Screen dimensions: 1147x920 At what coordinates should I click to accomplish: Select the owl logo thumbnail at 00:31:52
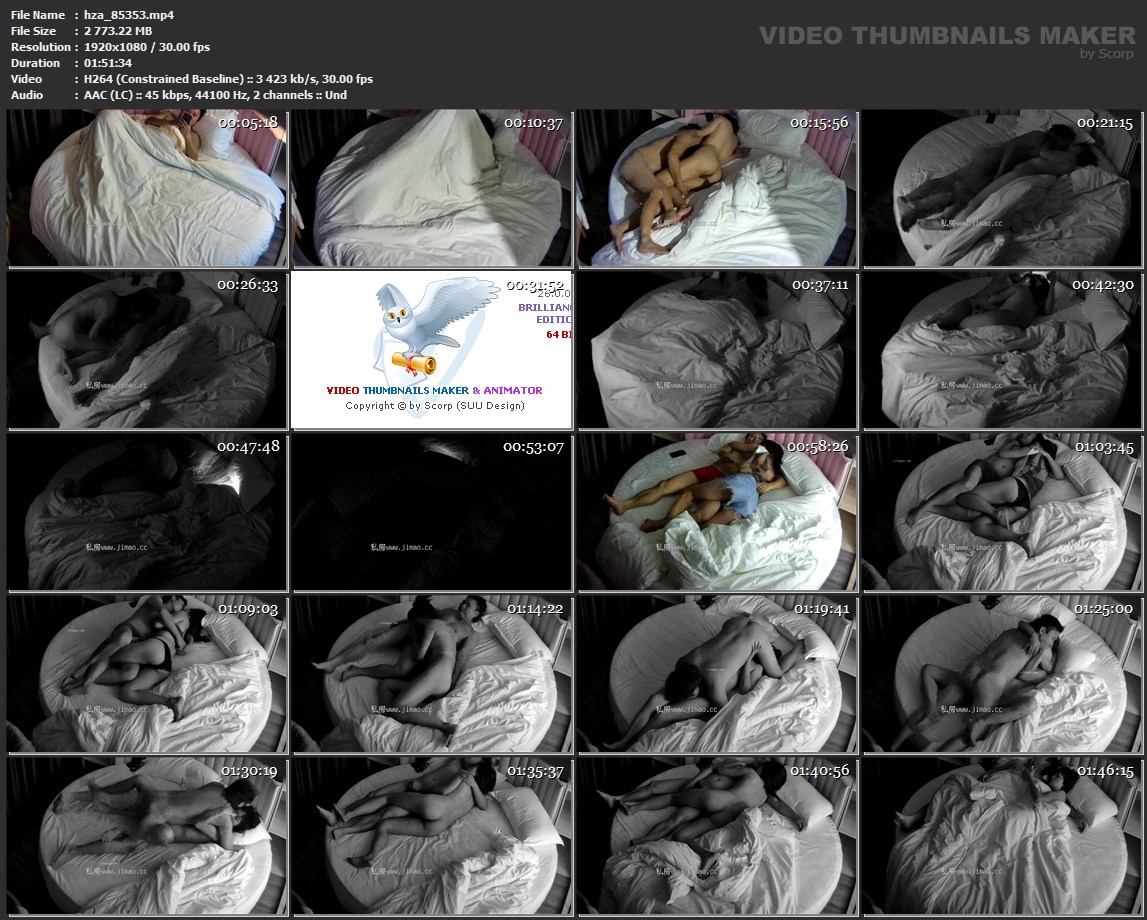432,350
